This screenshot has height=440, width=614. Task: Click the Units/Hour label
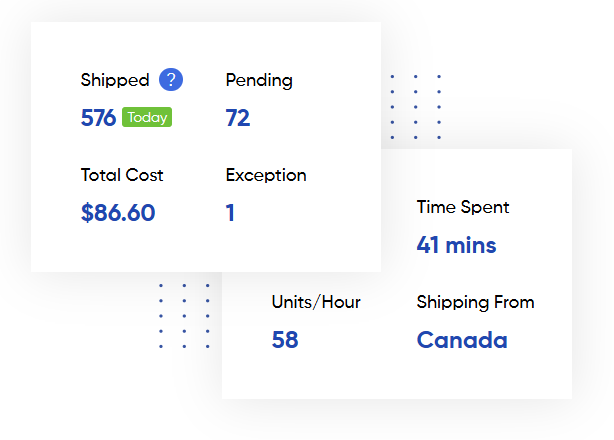tap(316, 302)
